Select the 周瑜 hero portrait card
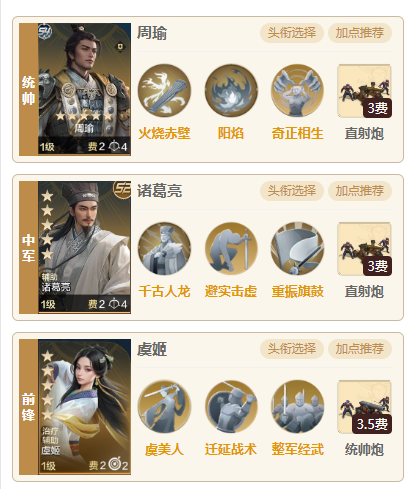Screen dimensions: 410x489 click(x=84, y=89)
